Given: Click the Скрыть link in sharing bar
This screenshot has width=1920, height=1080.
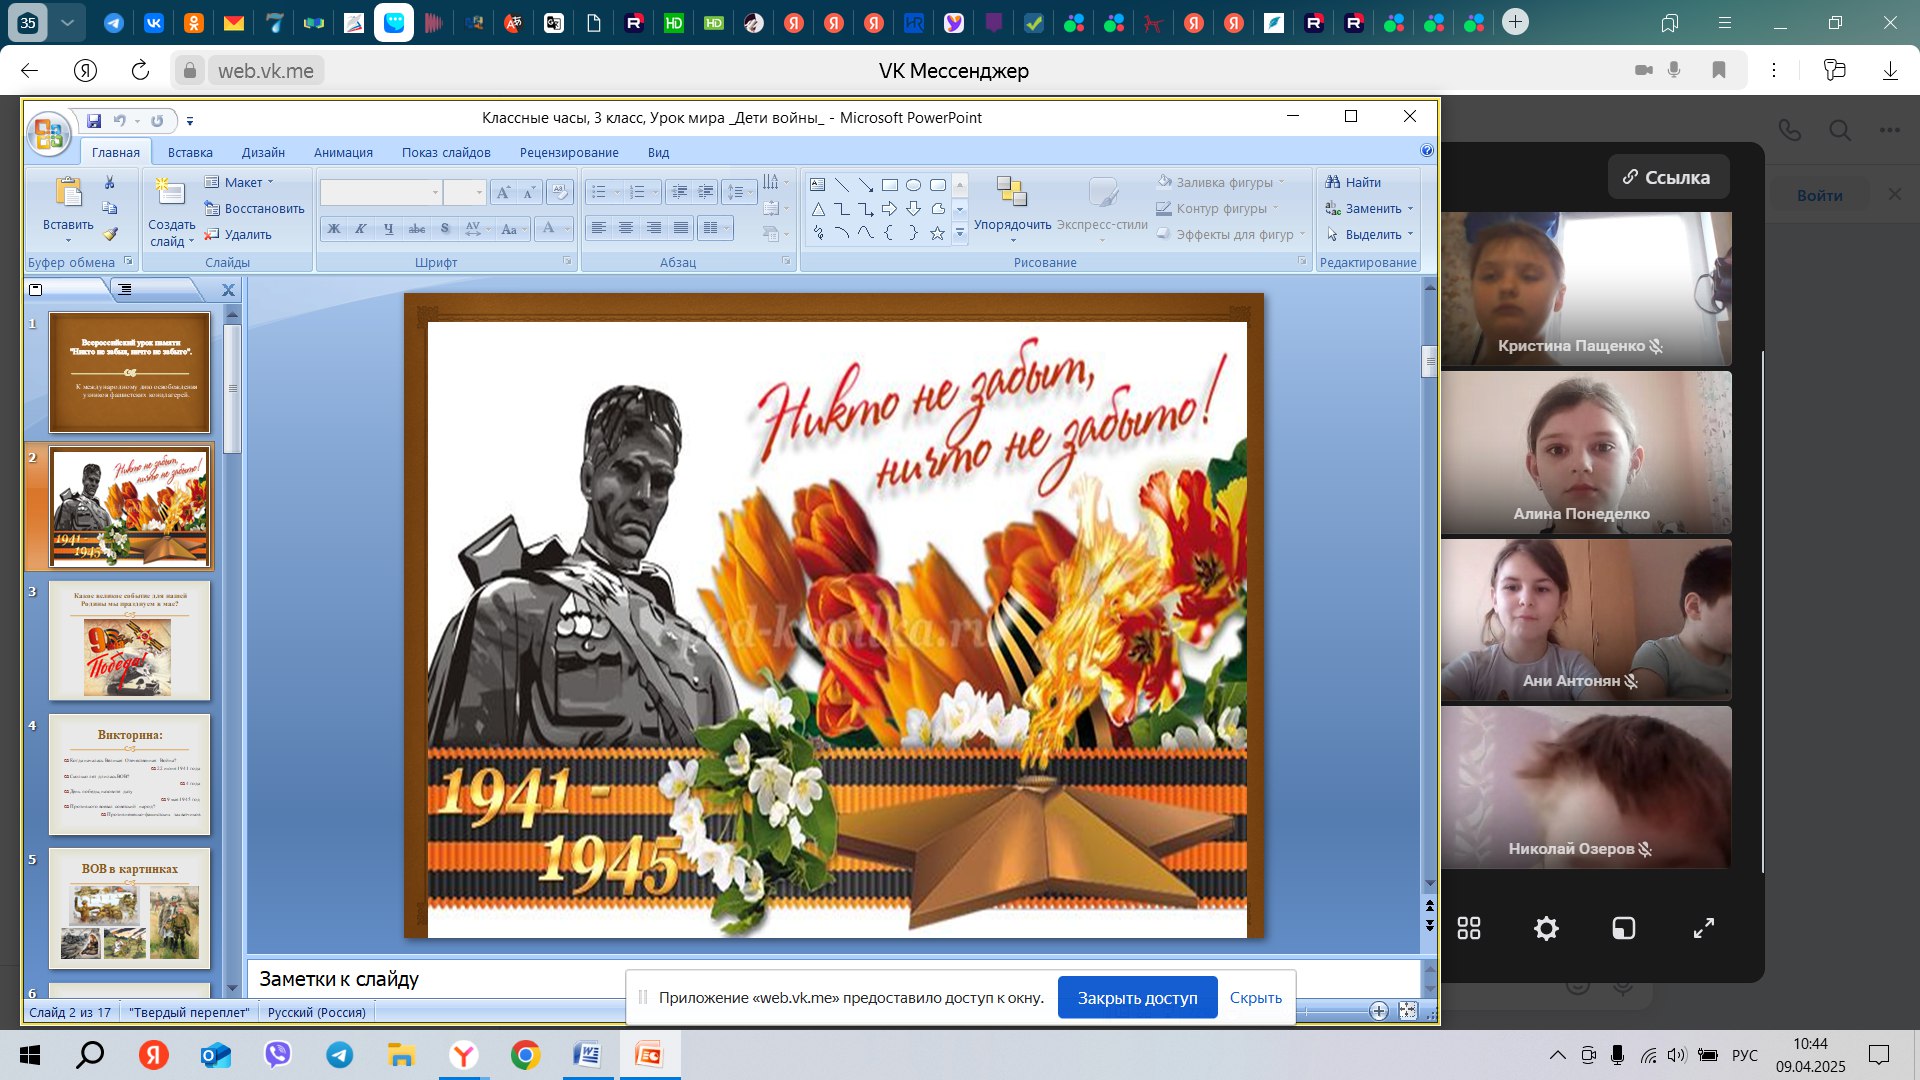Looking at the screenshot, I should point(1255,997).
